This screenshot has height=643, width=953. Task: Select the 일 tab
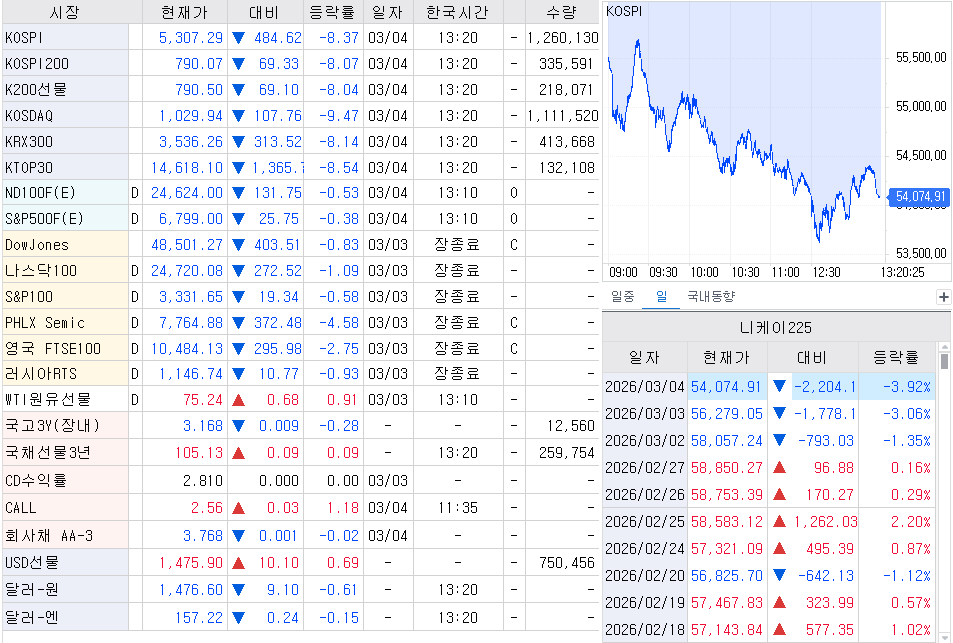click(x=660, y=296)
